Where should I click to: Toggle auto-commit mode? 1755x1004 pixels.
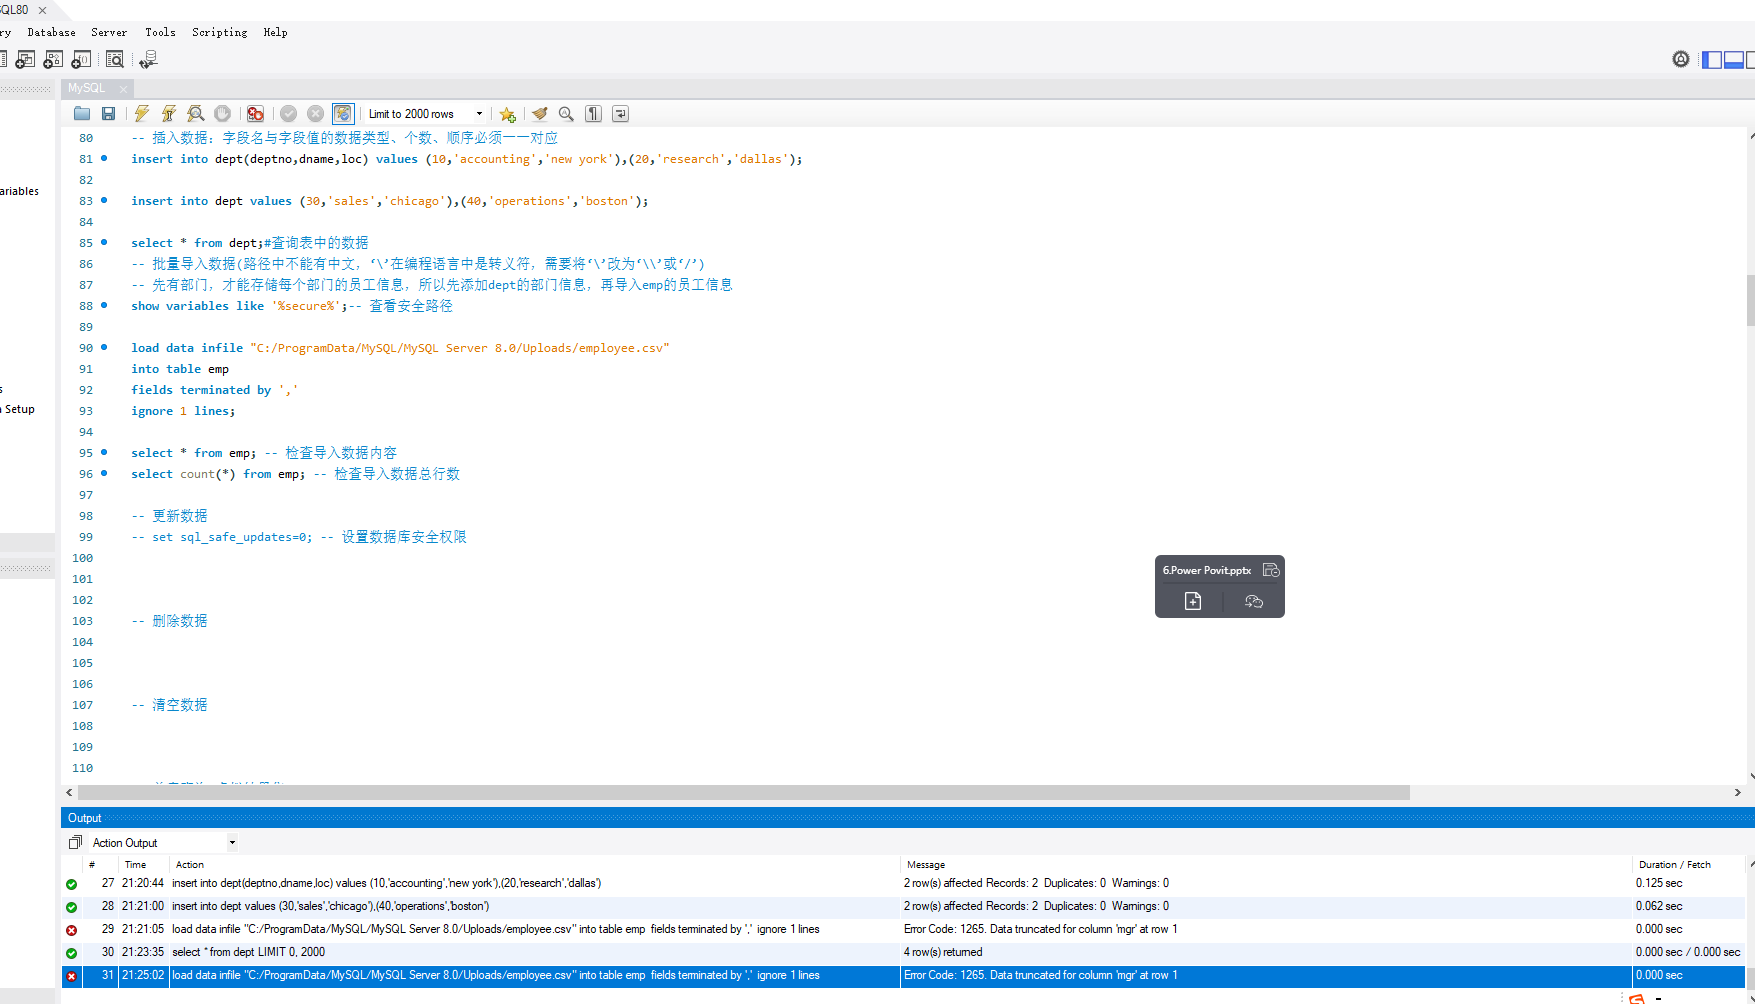[x=343, y=114]
